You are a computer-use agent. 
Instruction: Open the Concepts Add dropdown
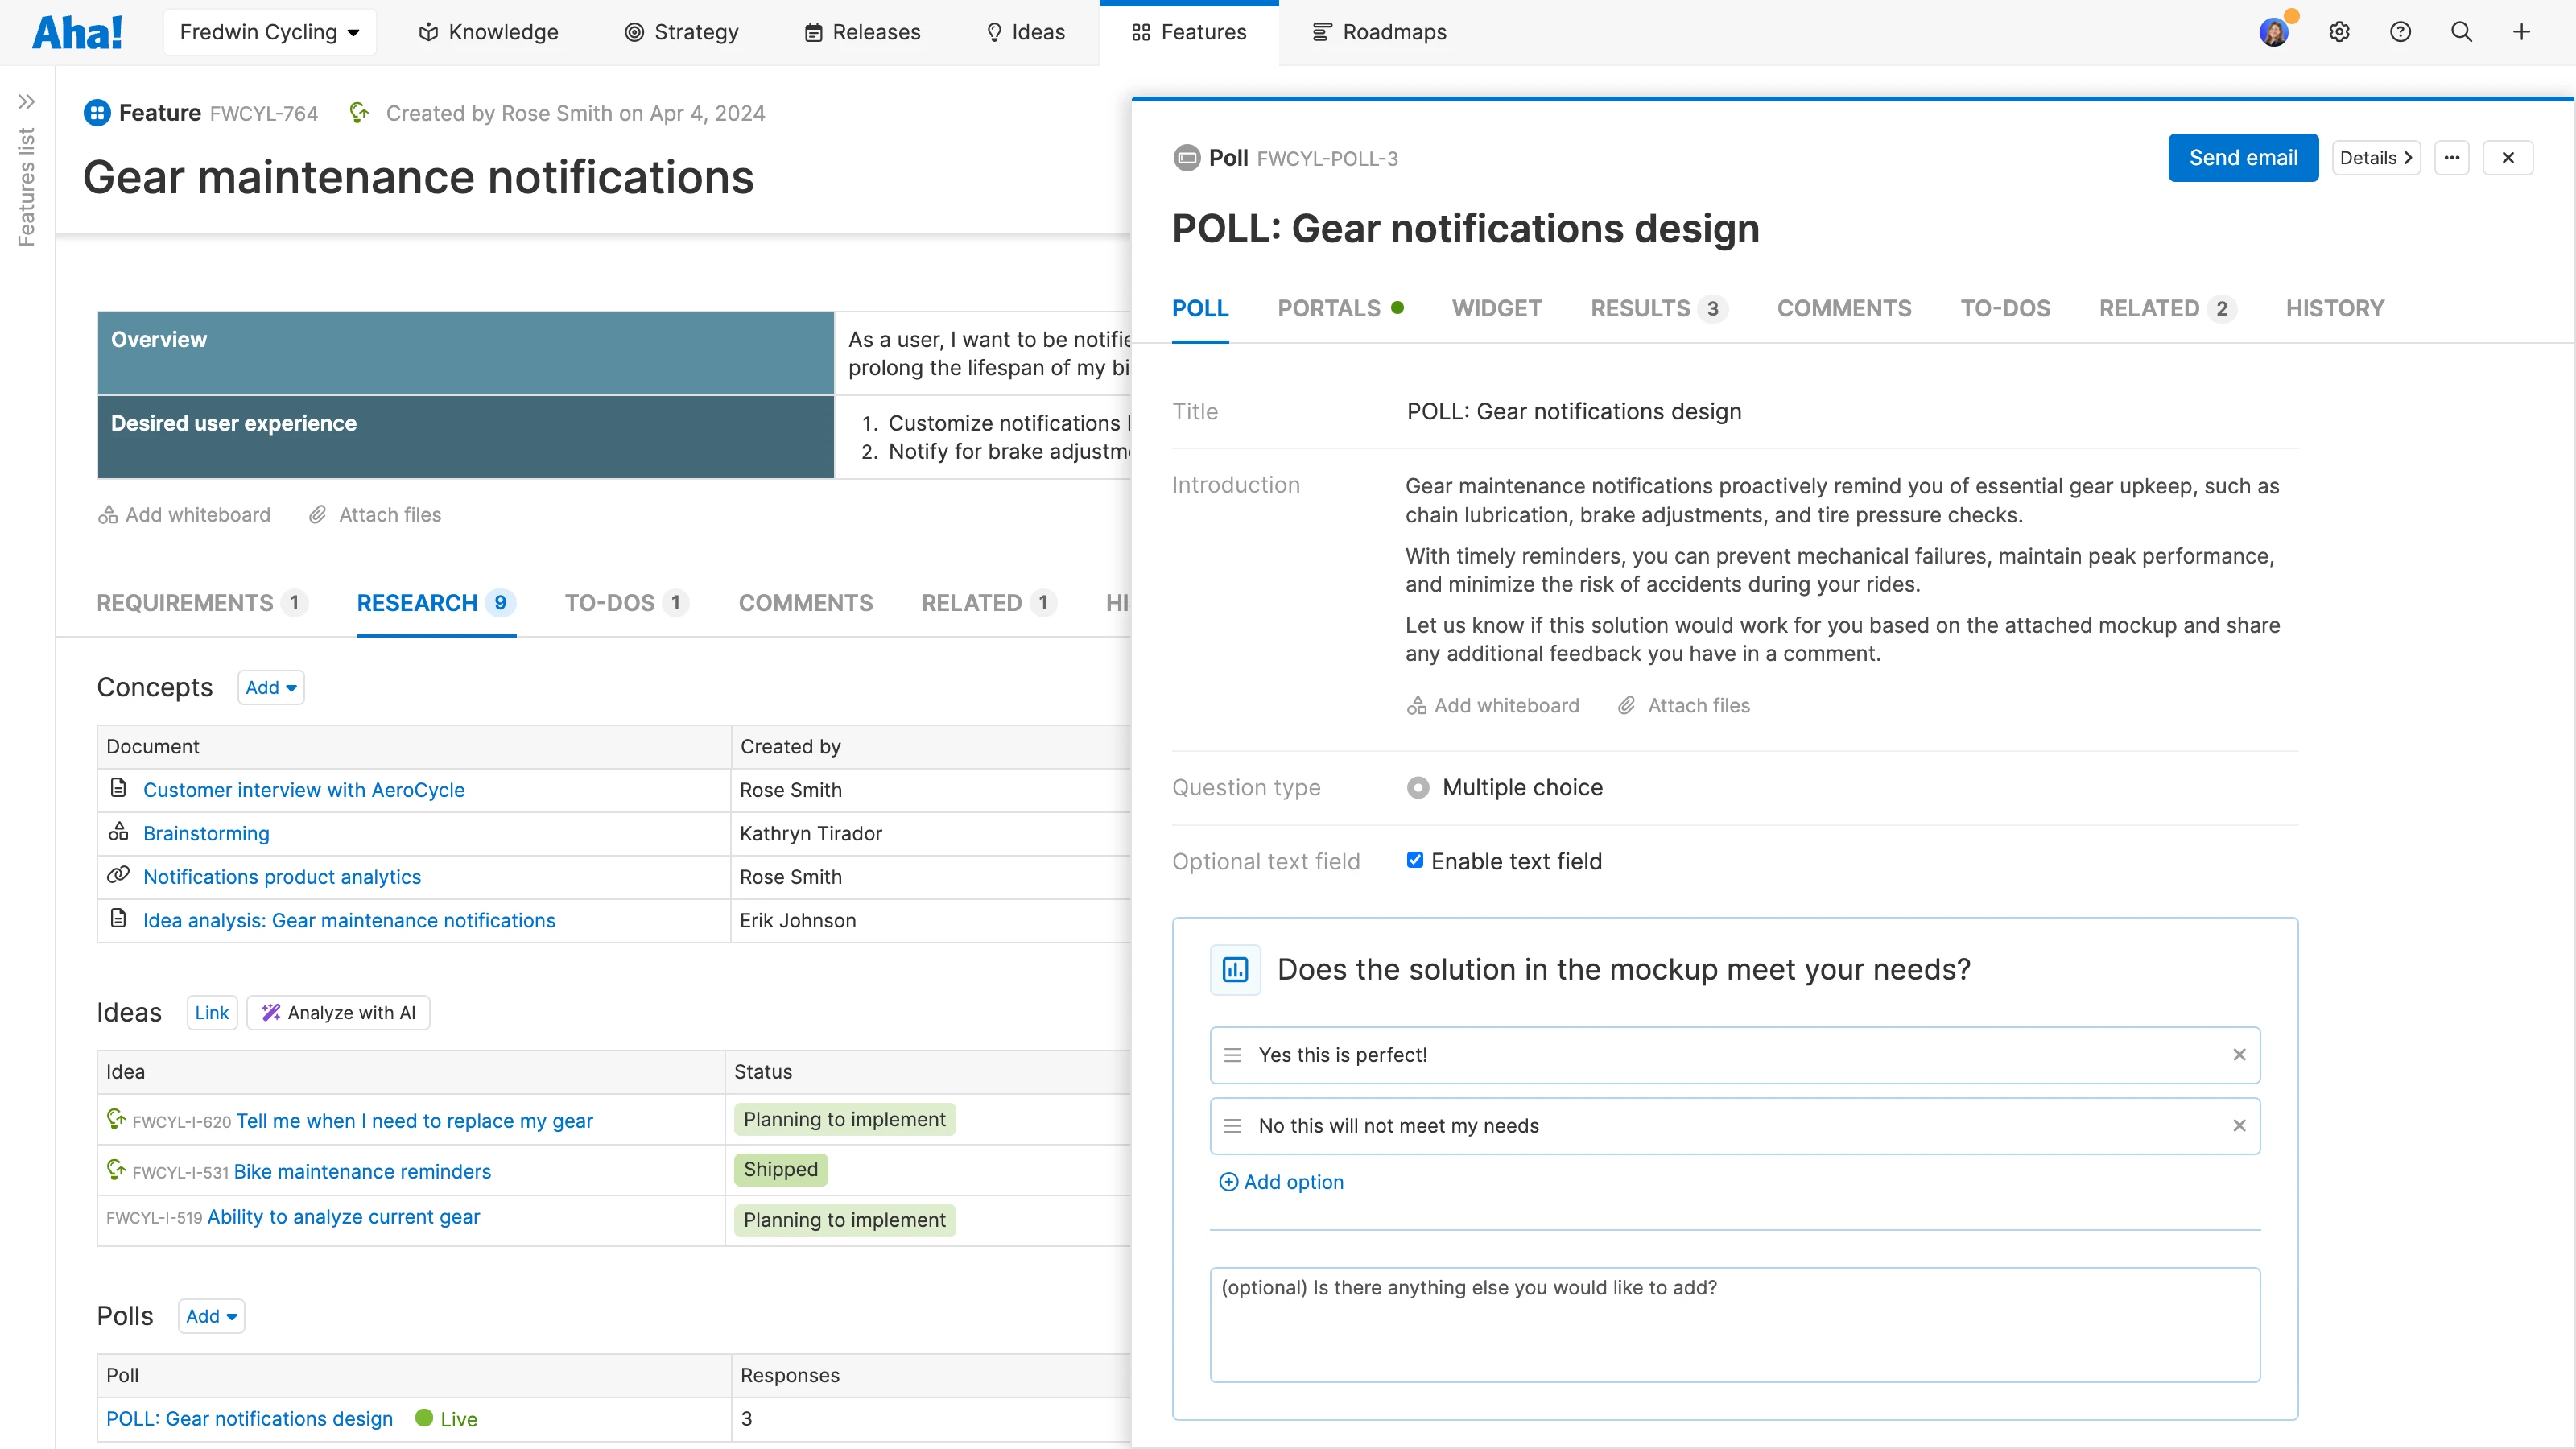point(271,688)
